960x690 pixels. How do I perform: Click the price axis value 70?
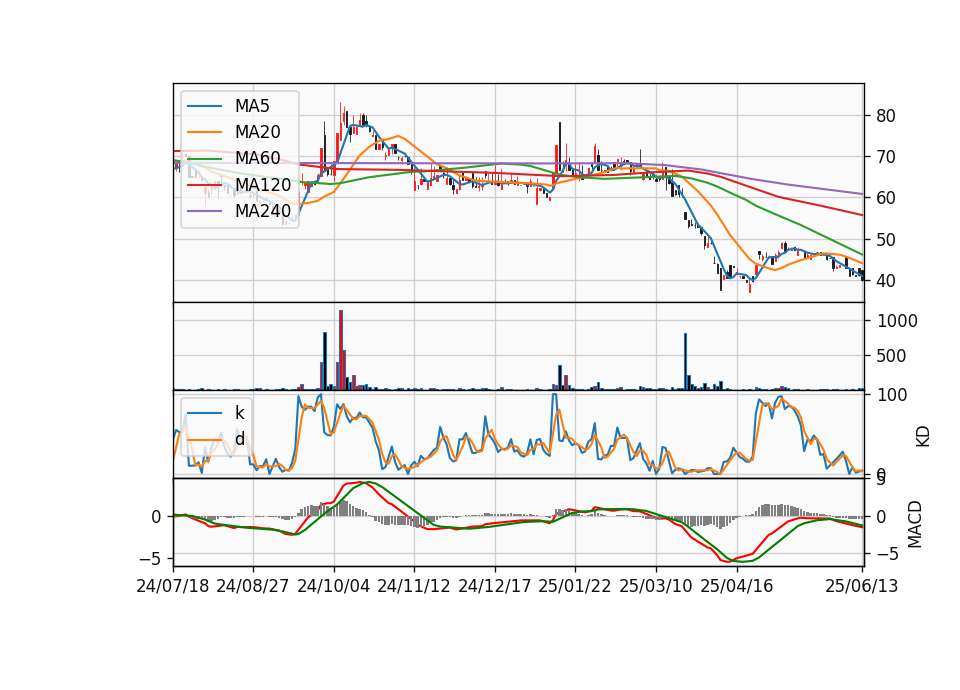886,157
